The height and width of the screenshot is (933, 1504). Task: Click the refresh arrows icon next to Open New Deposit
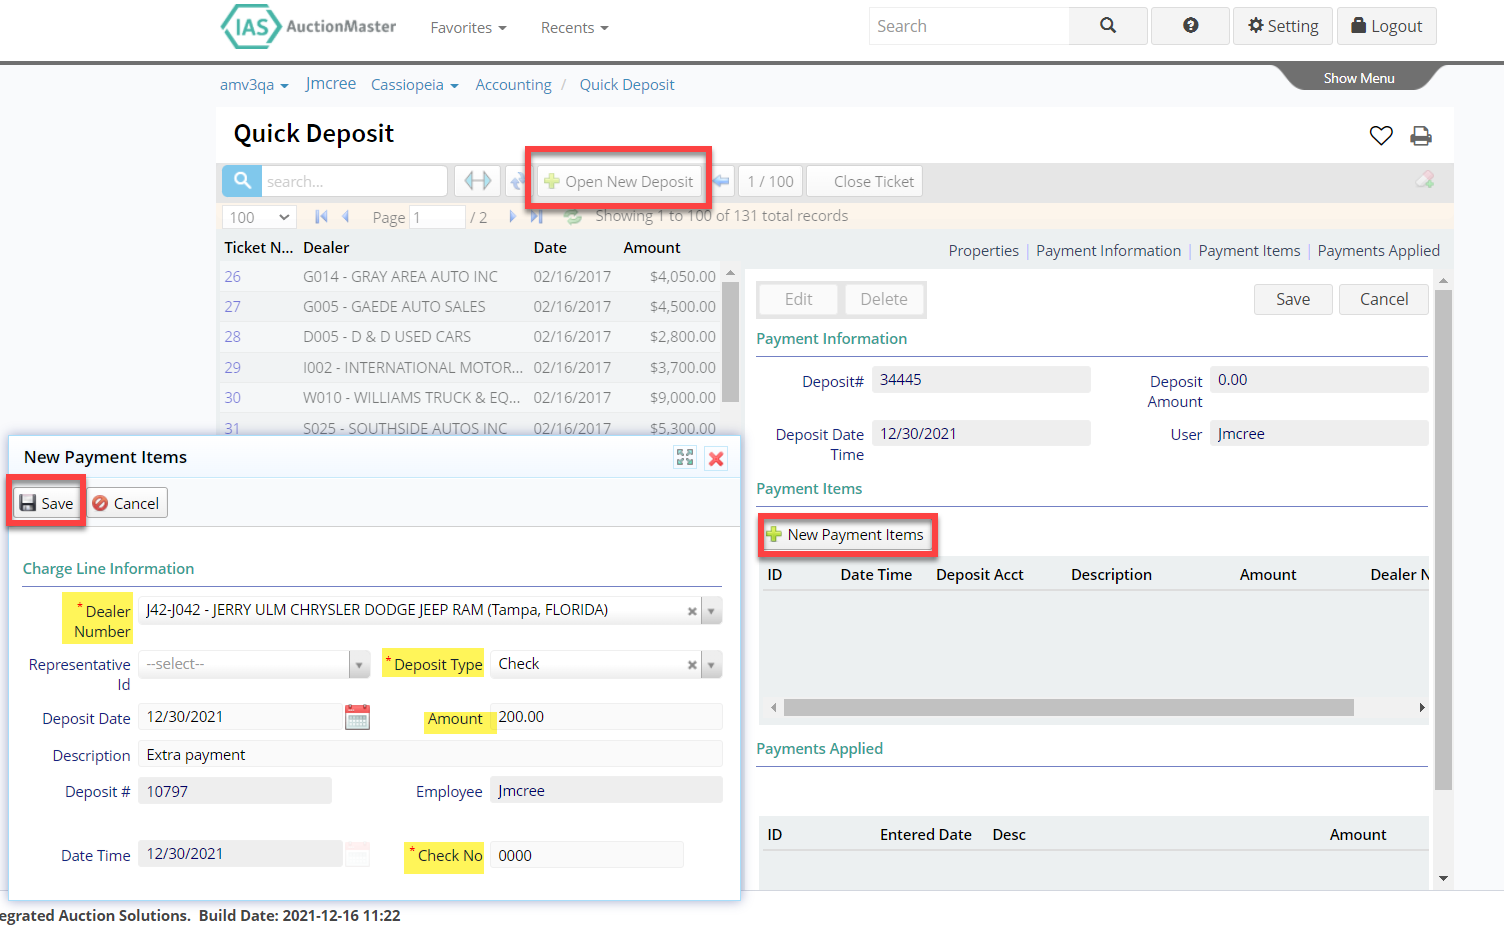point(517,181)
